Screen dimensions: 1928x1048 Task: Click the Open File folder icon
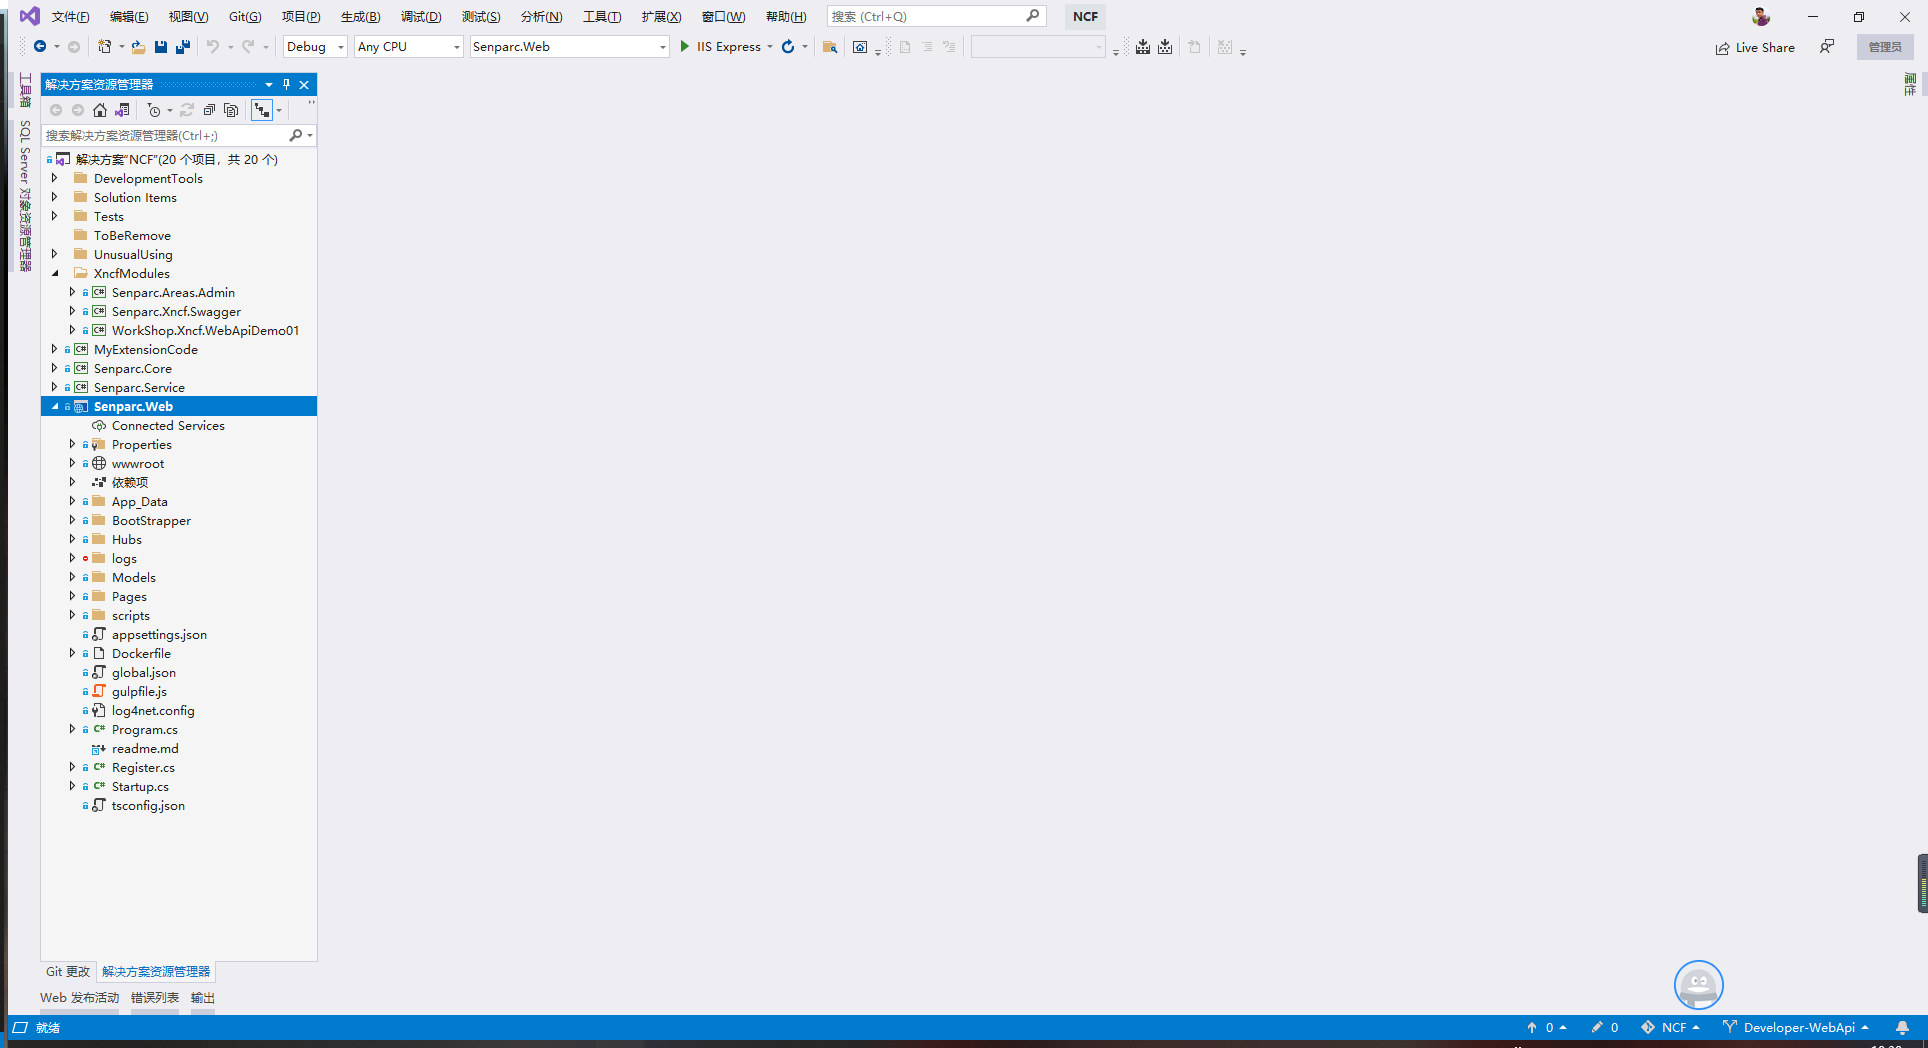pos(138,47)
